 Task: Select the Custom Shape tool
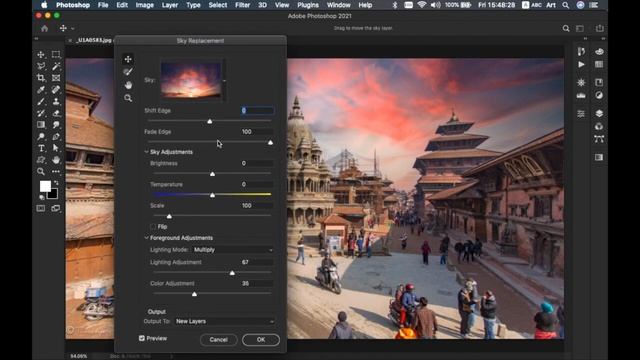pyautogui.click(x=41, y=160)
